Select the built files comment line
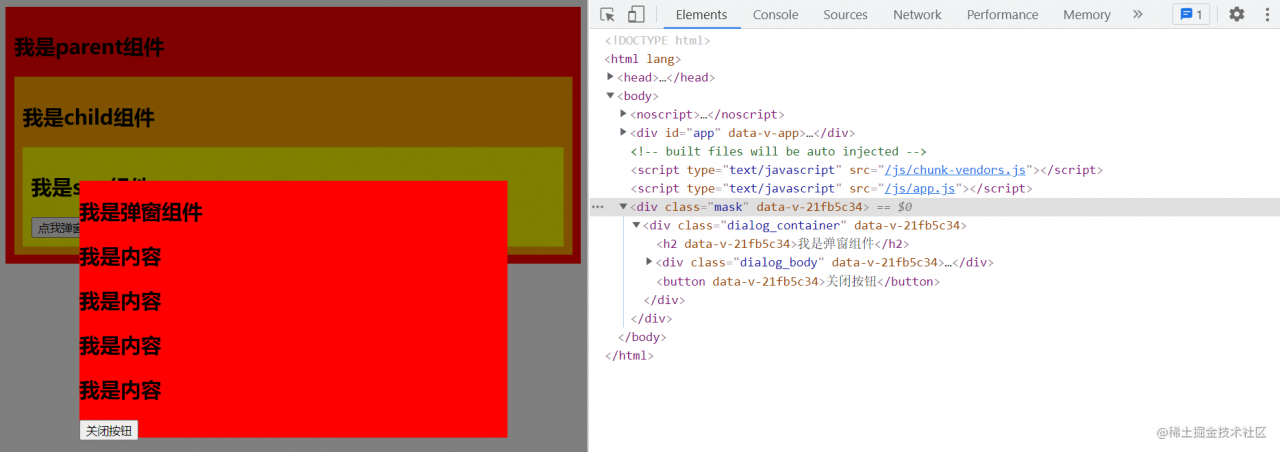 778,151
